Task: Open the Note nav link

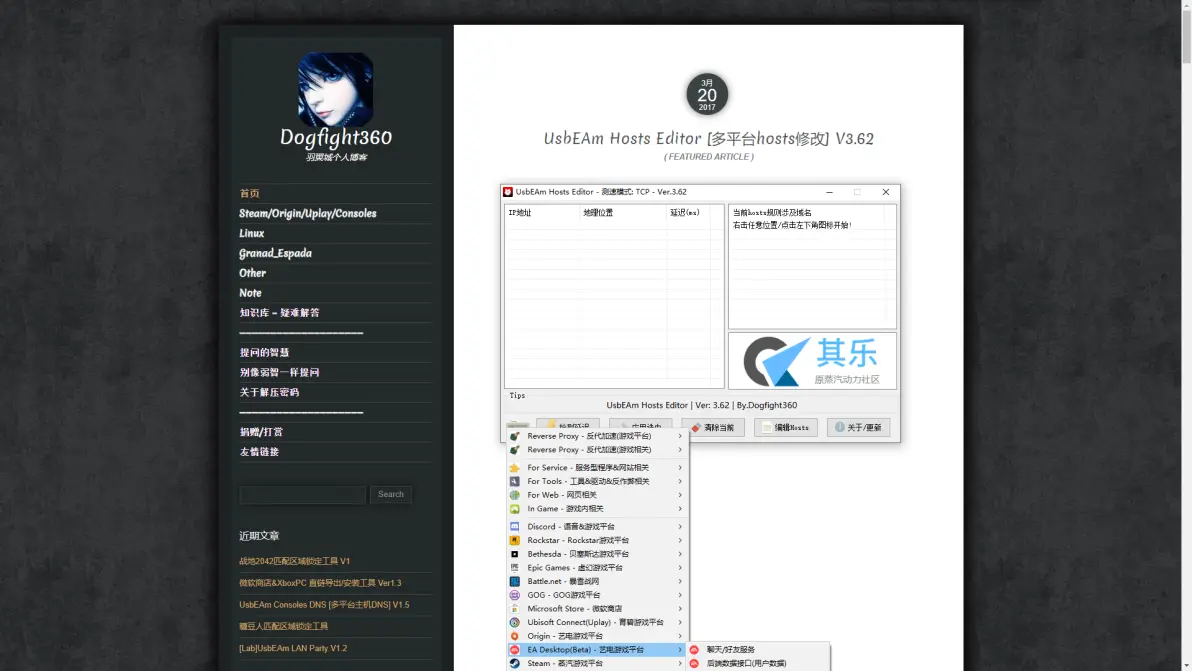Action: tap(250, 293)
